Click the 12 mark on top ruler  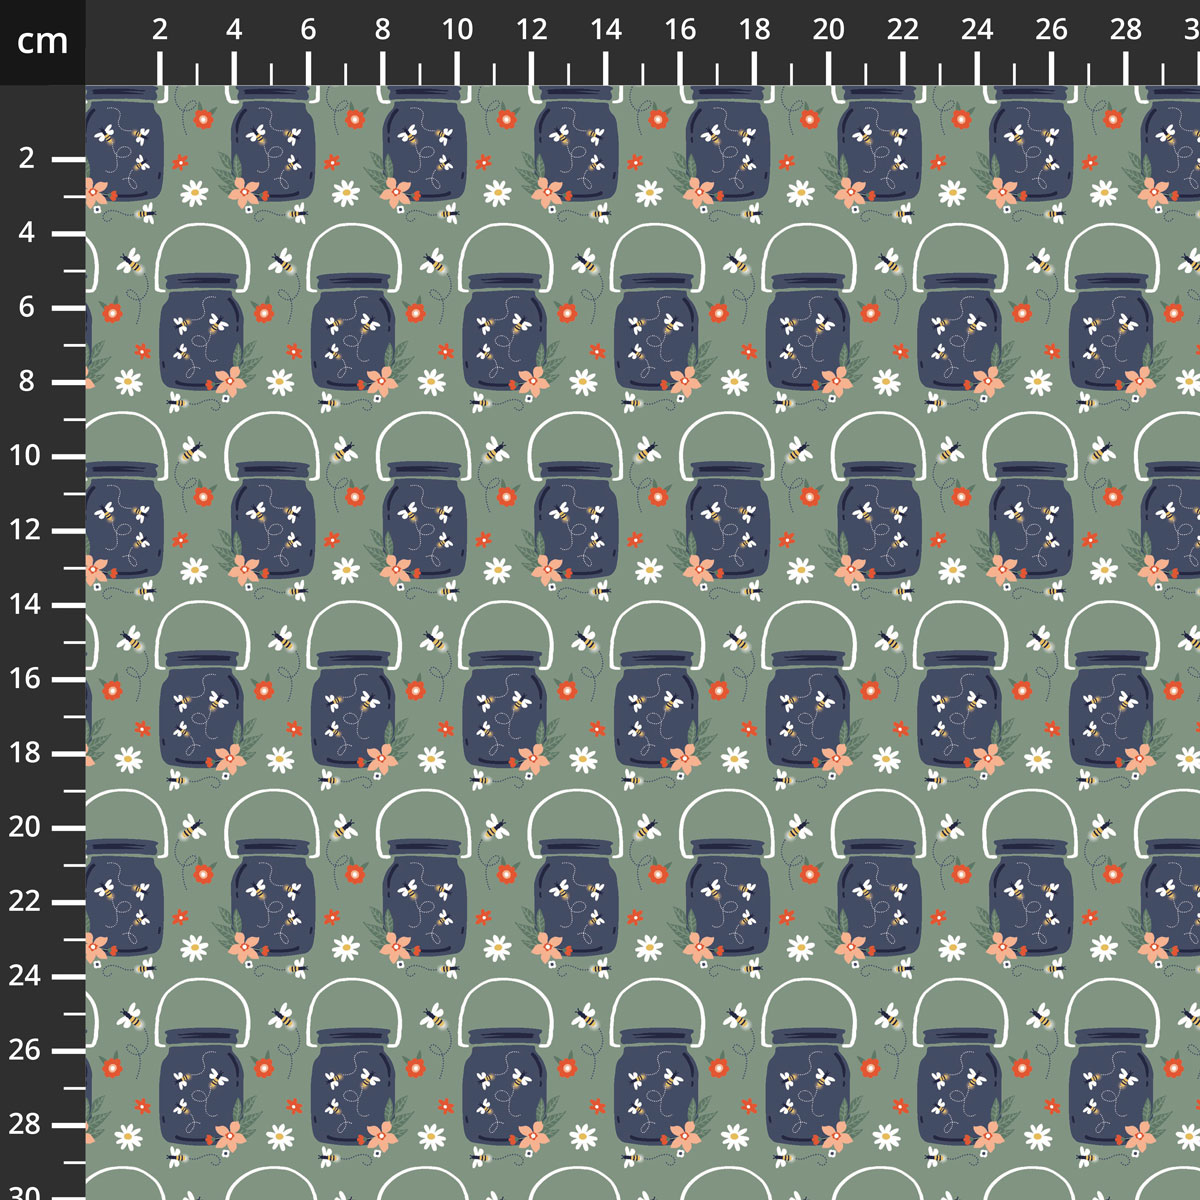coord(531,30)
